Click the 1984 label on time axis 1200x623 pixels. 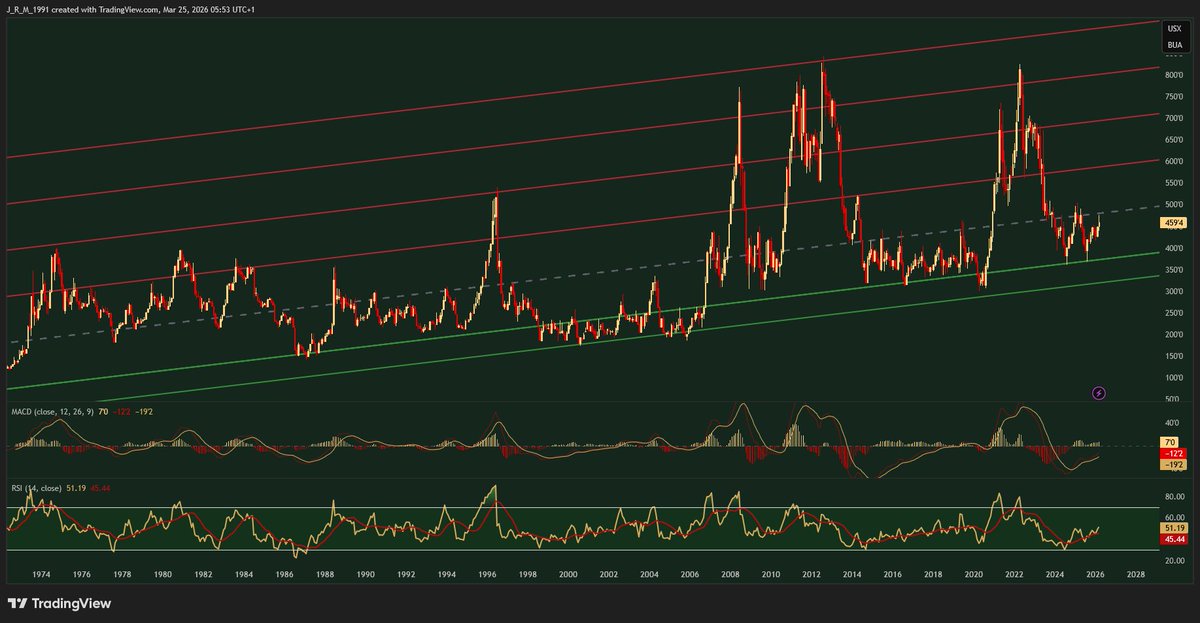243,576
